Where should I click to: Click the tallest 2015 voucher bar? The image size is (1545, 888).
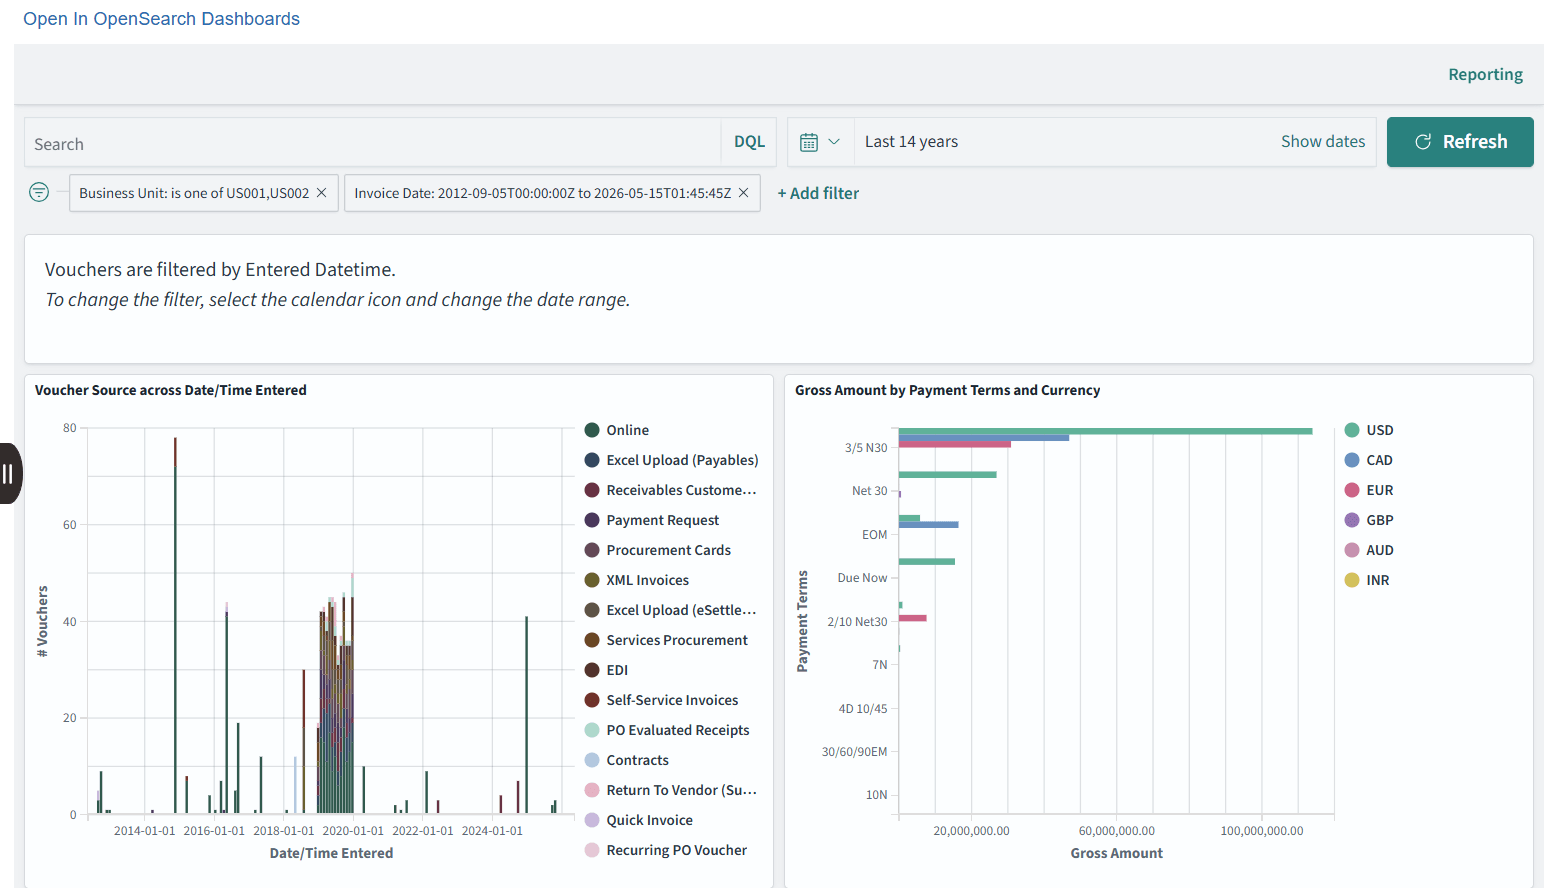click(175, 640)
